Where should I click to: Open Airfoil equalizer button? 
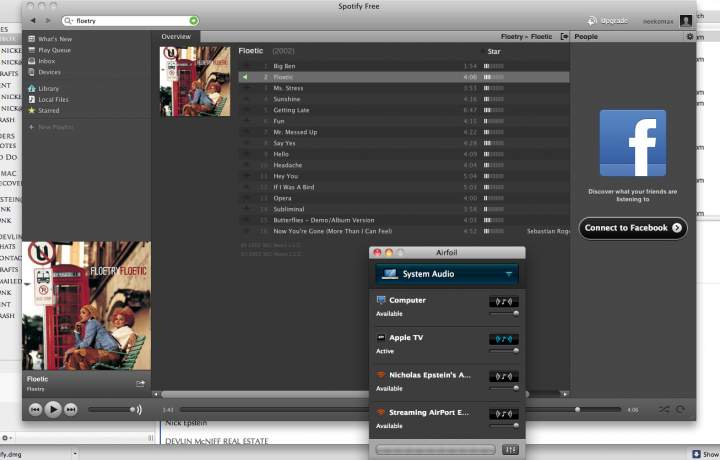(x=510, y=449)
